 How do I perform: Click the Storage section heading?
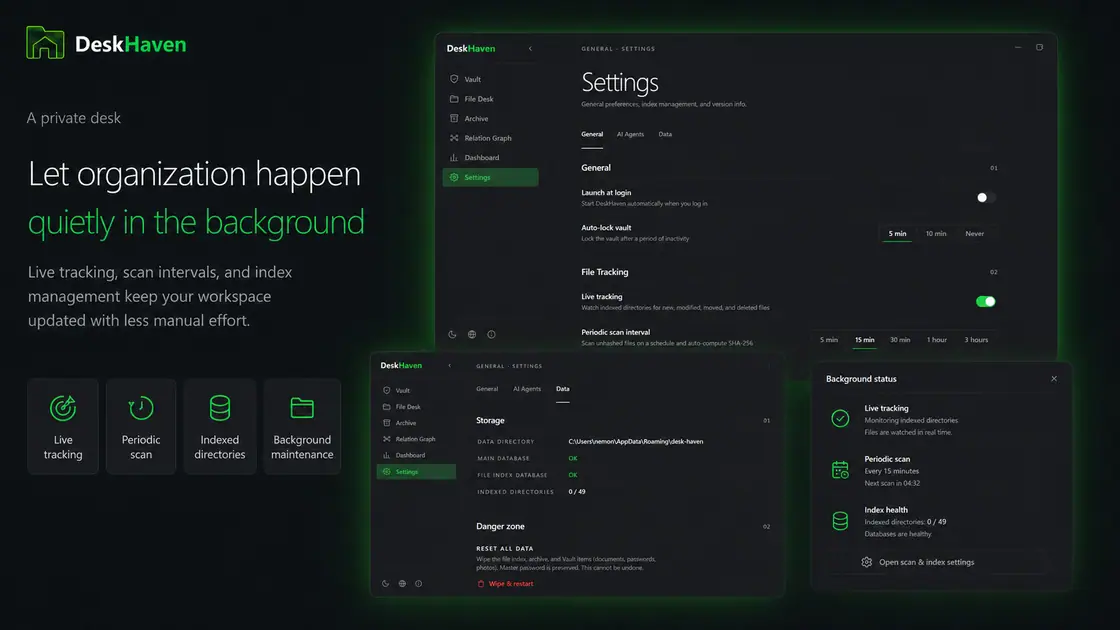click(490, 421)
